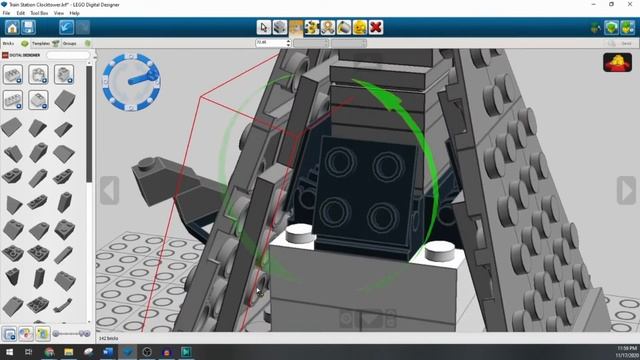
Task: Select the Flex tool
Action: pos(328,27)
